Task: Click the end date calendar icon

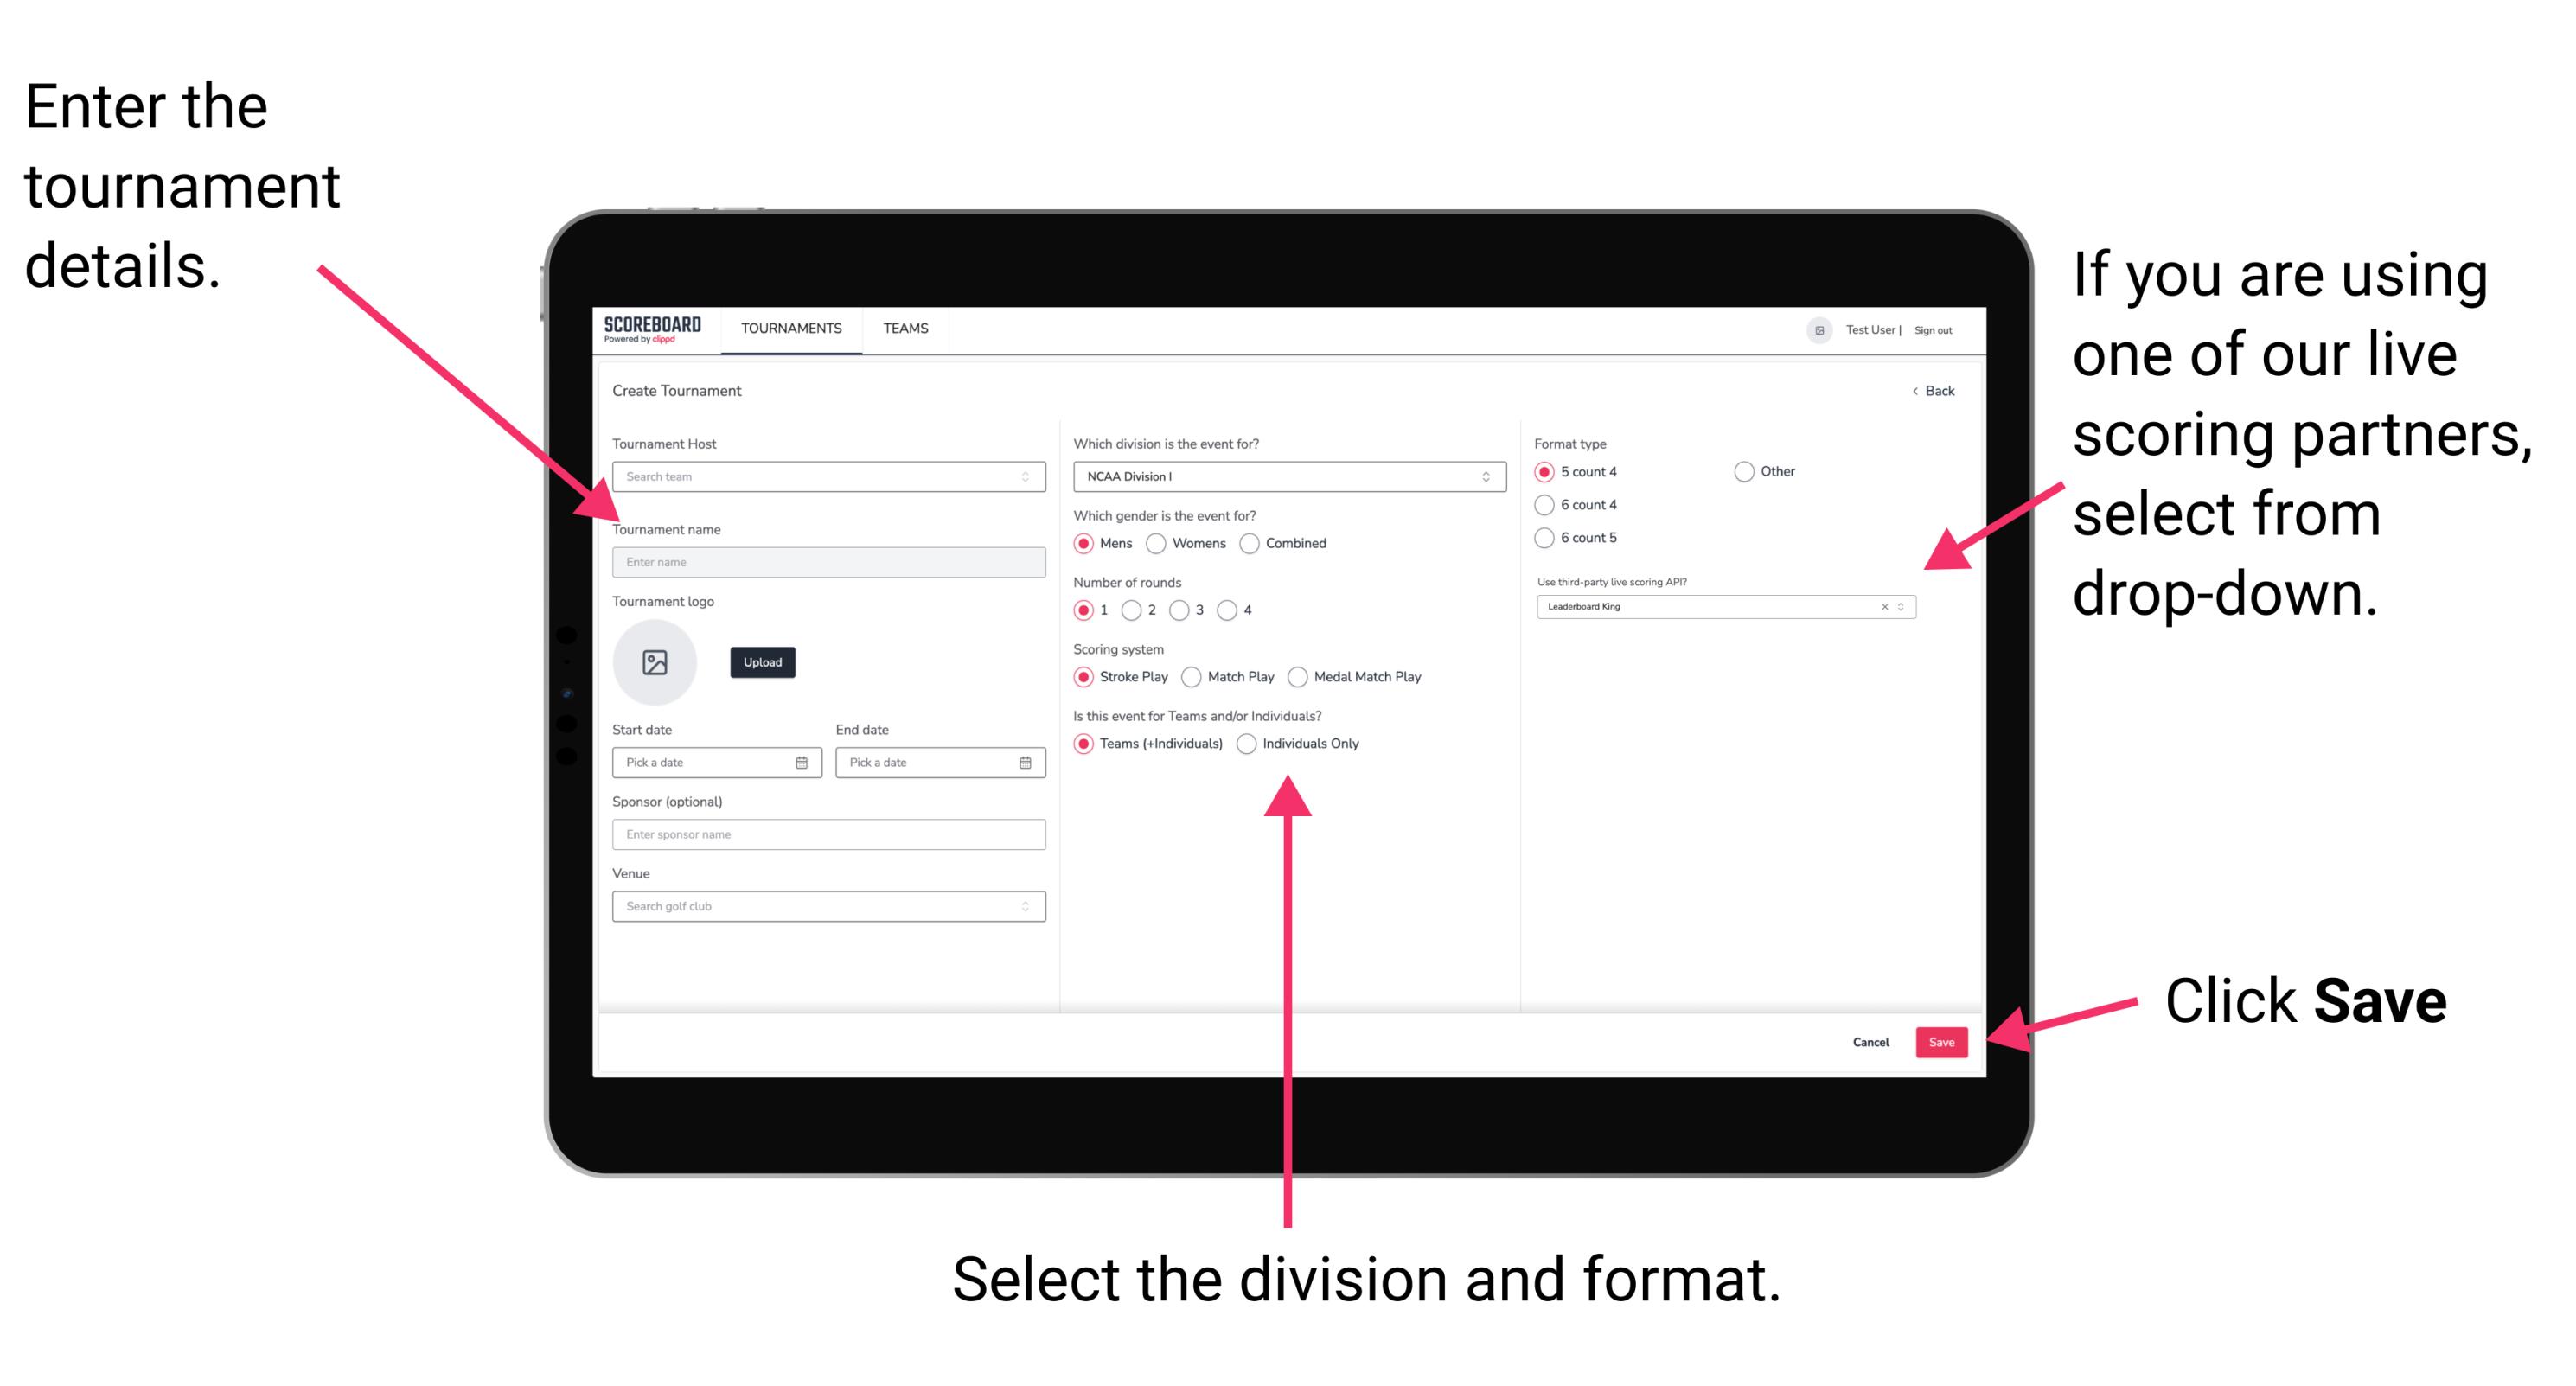Action: click(1026, 763)
